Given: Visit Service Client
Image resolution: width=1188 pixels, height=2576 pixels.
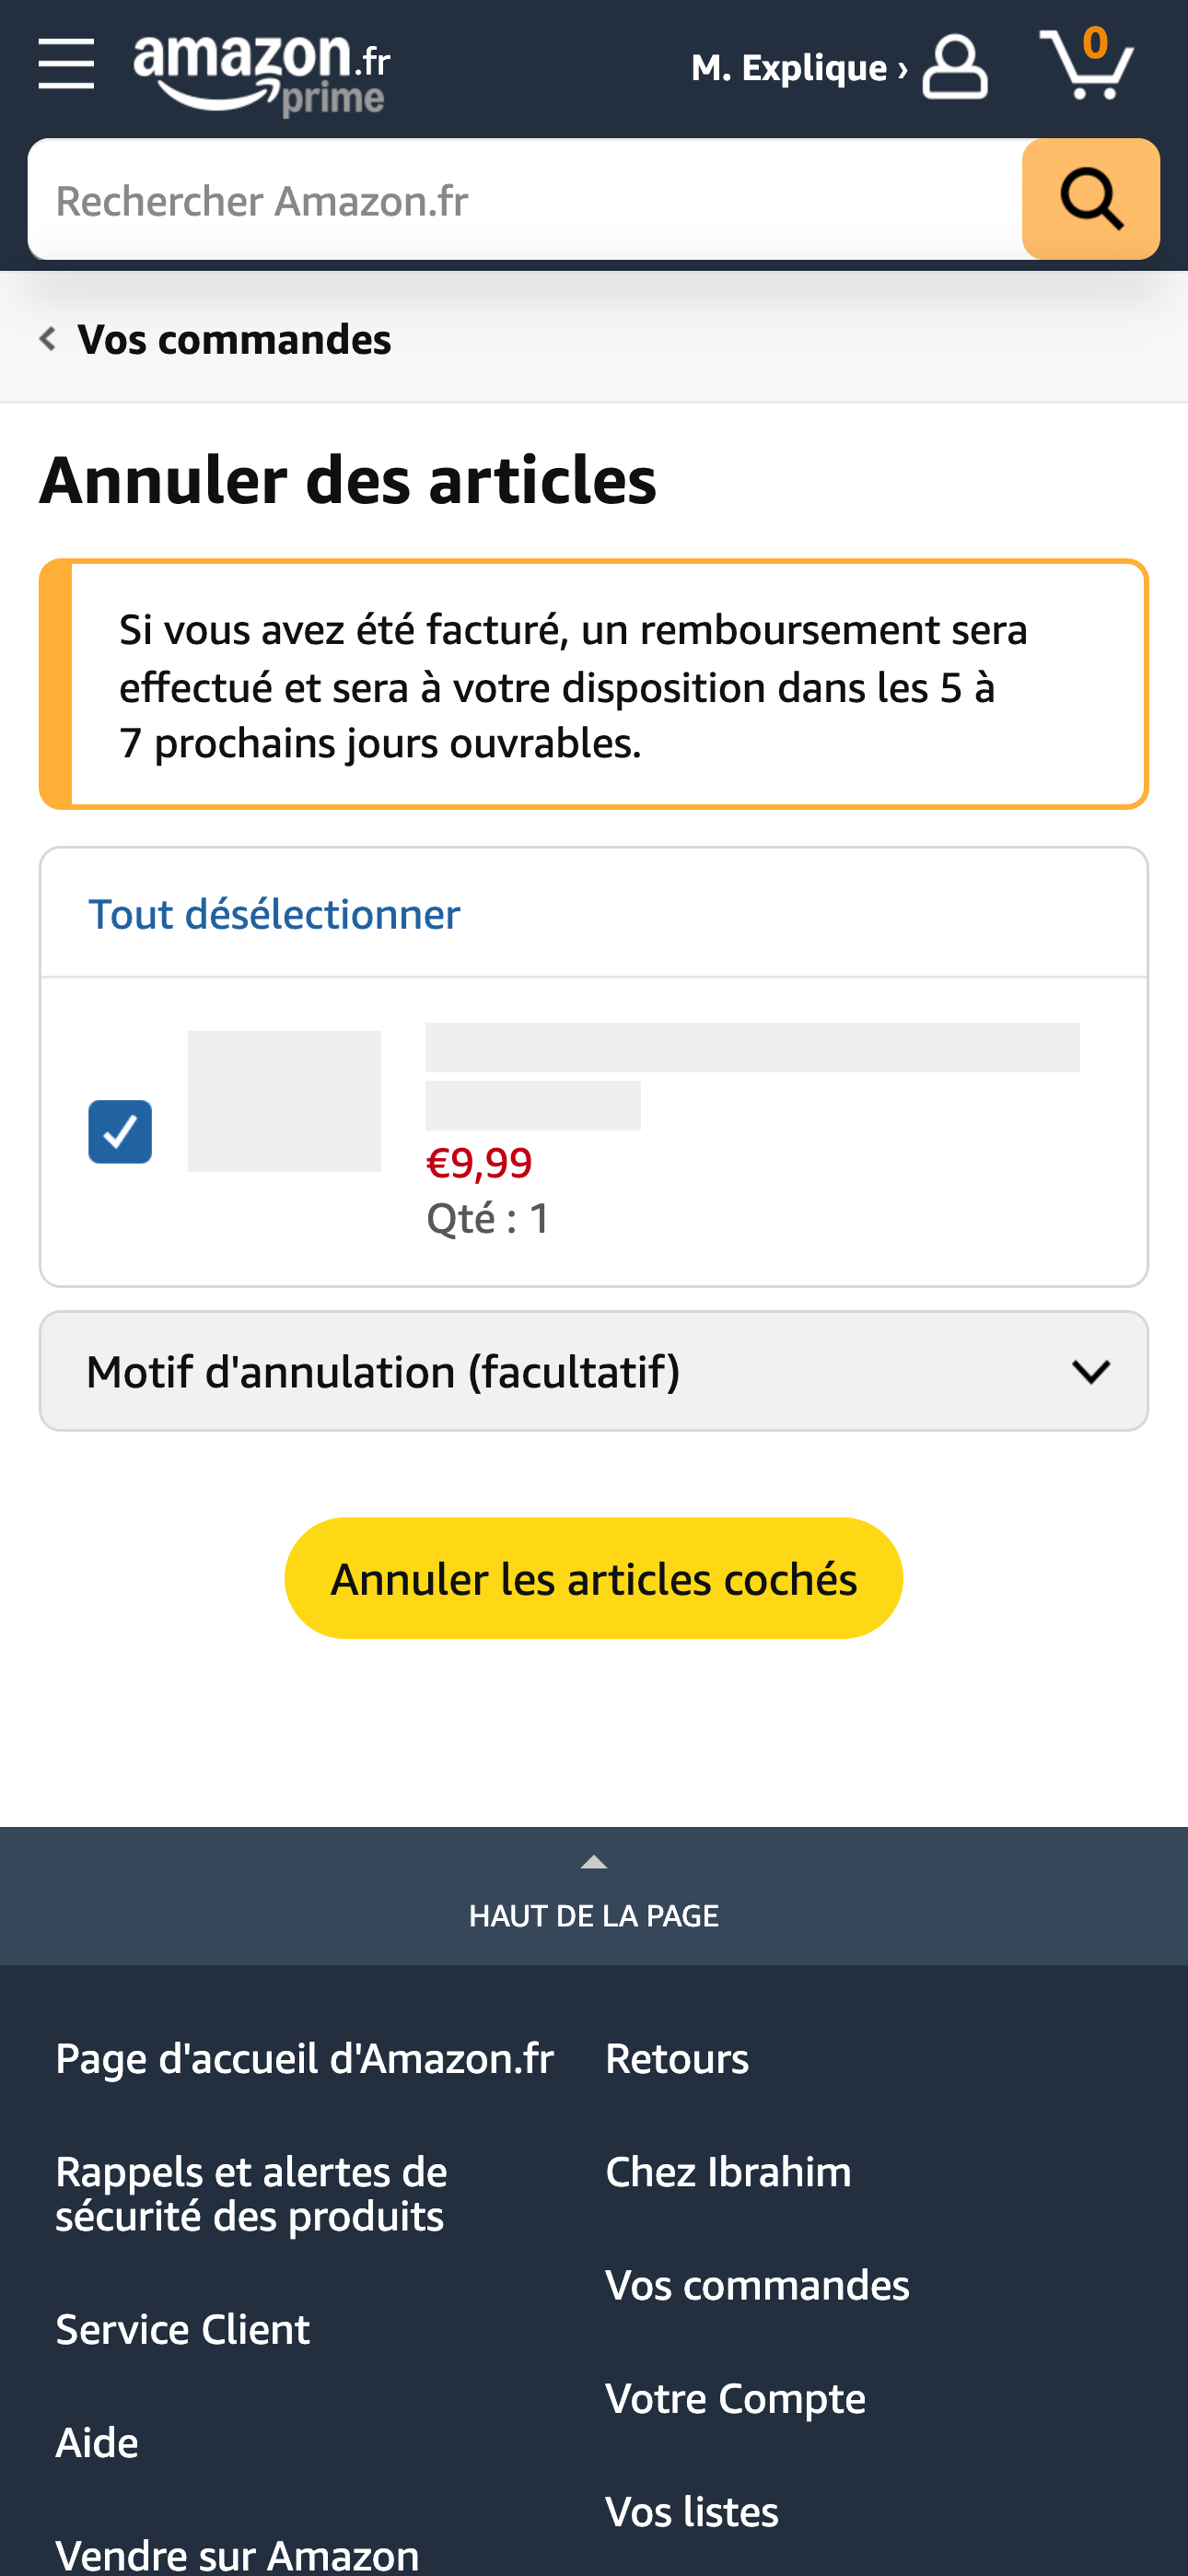Looking at the screenshot, I should coord(183,2329).
